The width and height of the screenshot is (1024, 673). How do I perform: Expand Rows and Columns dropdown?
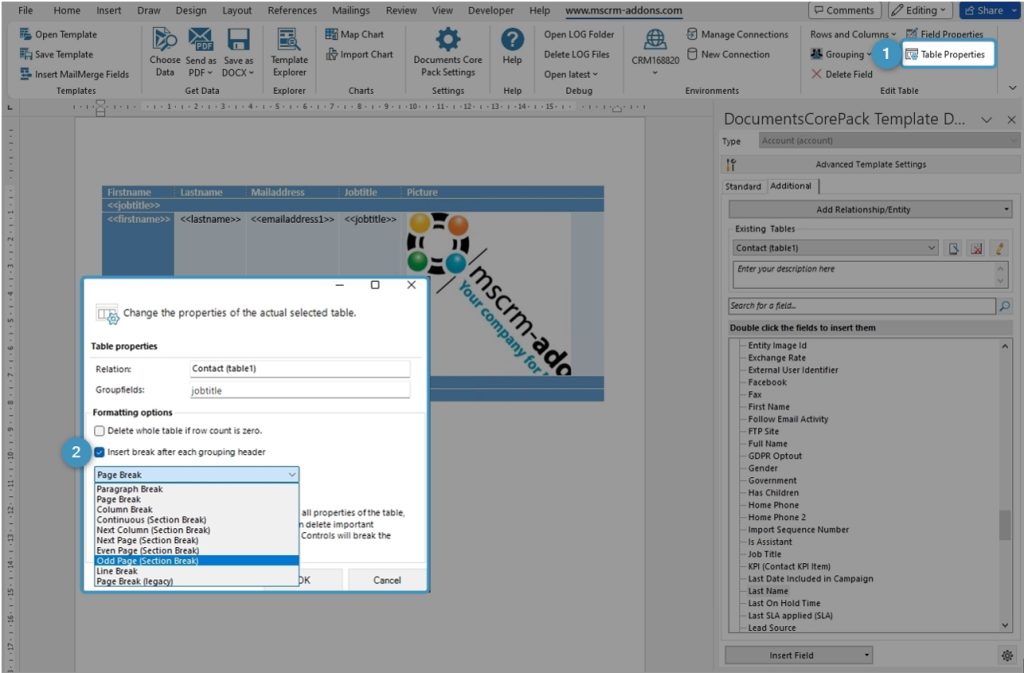click(x=853, y=34)
